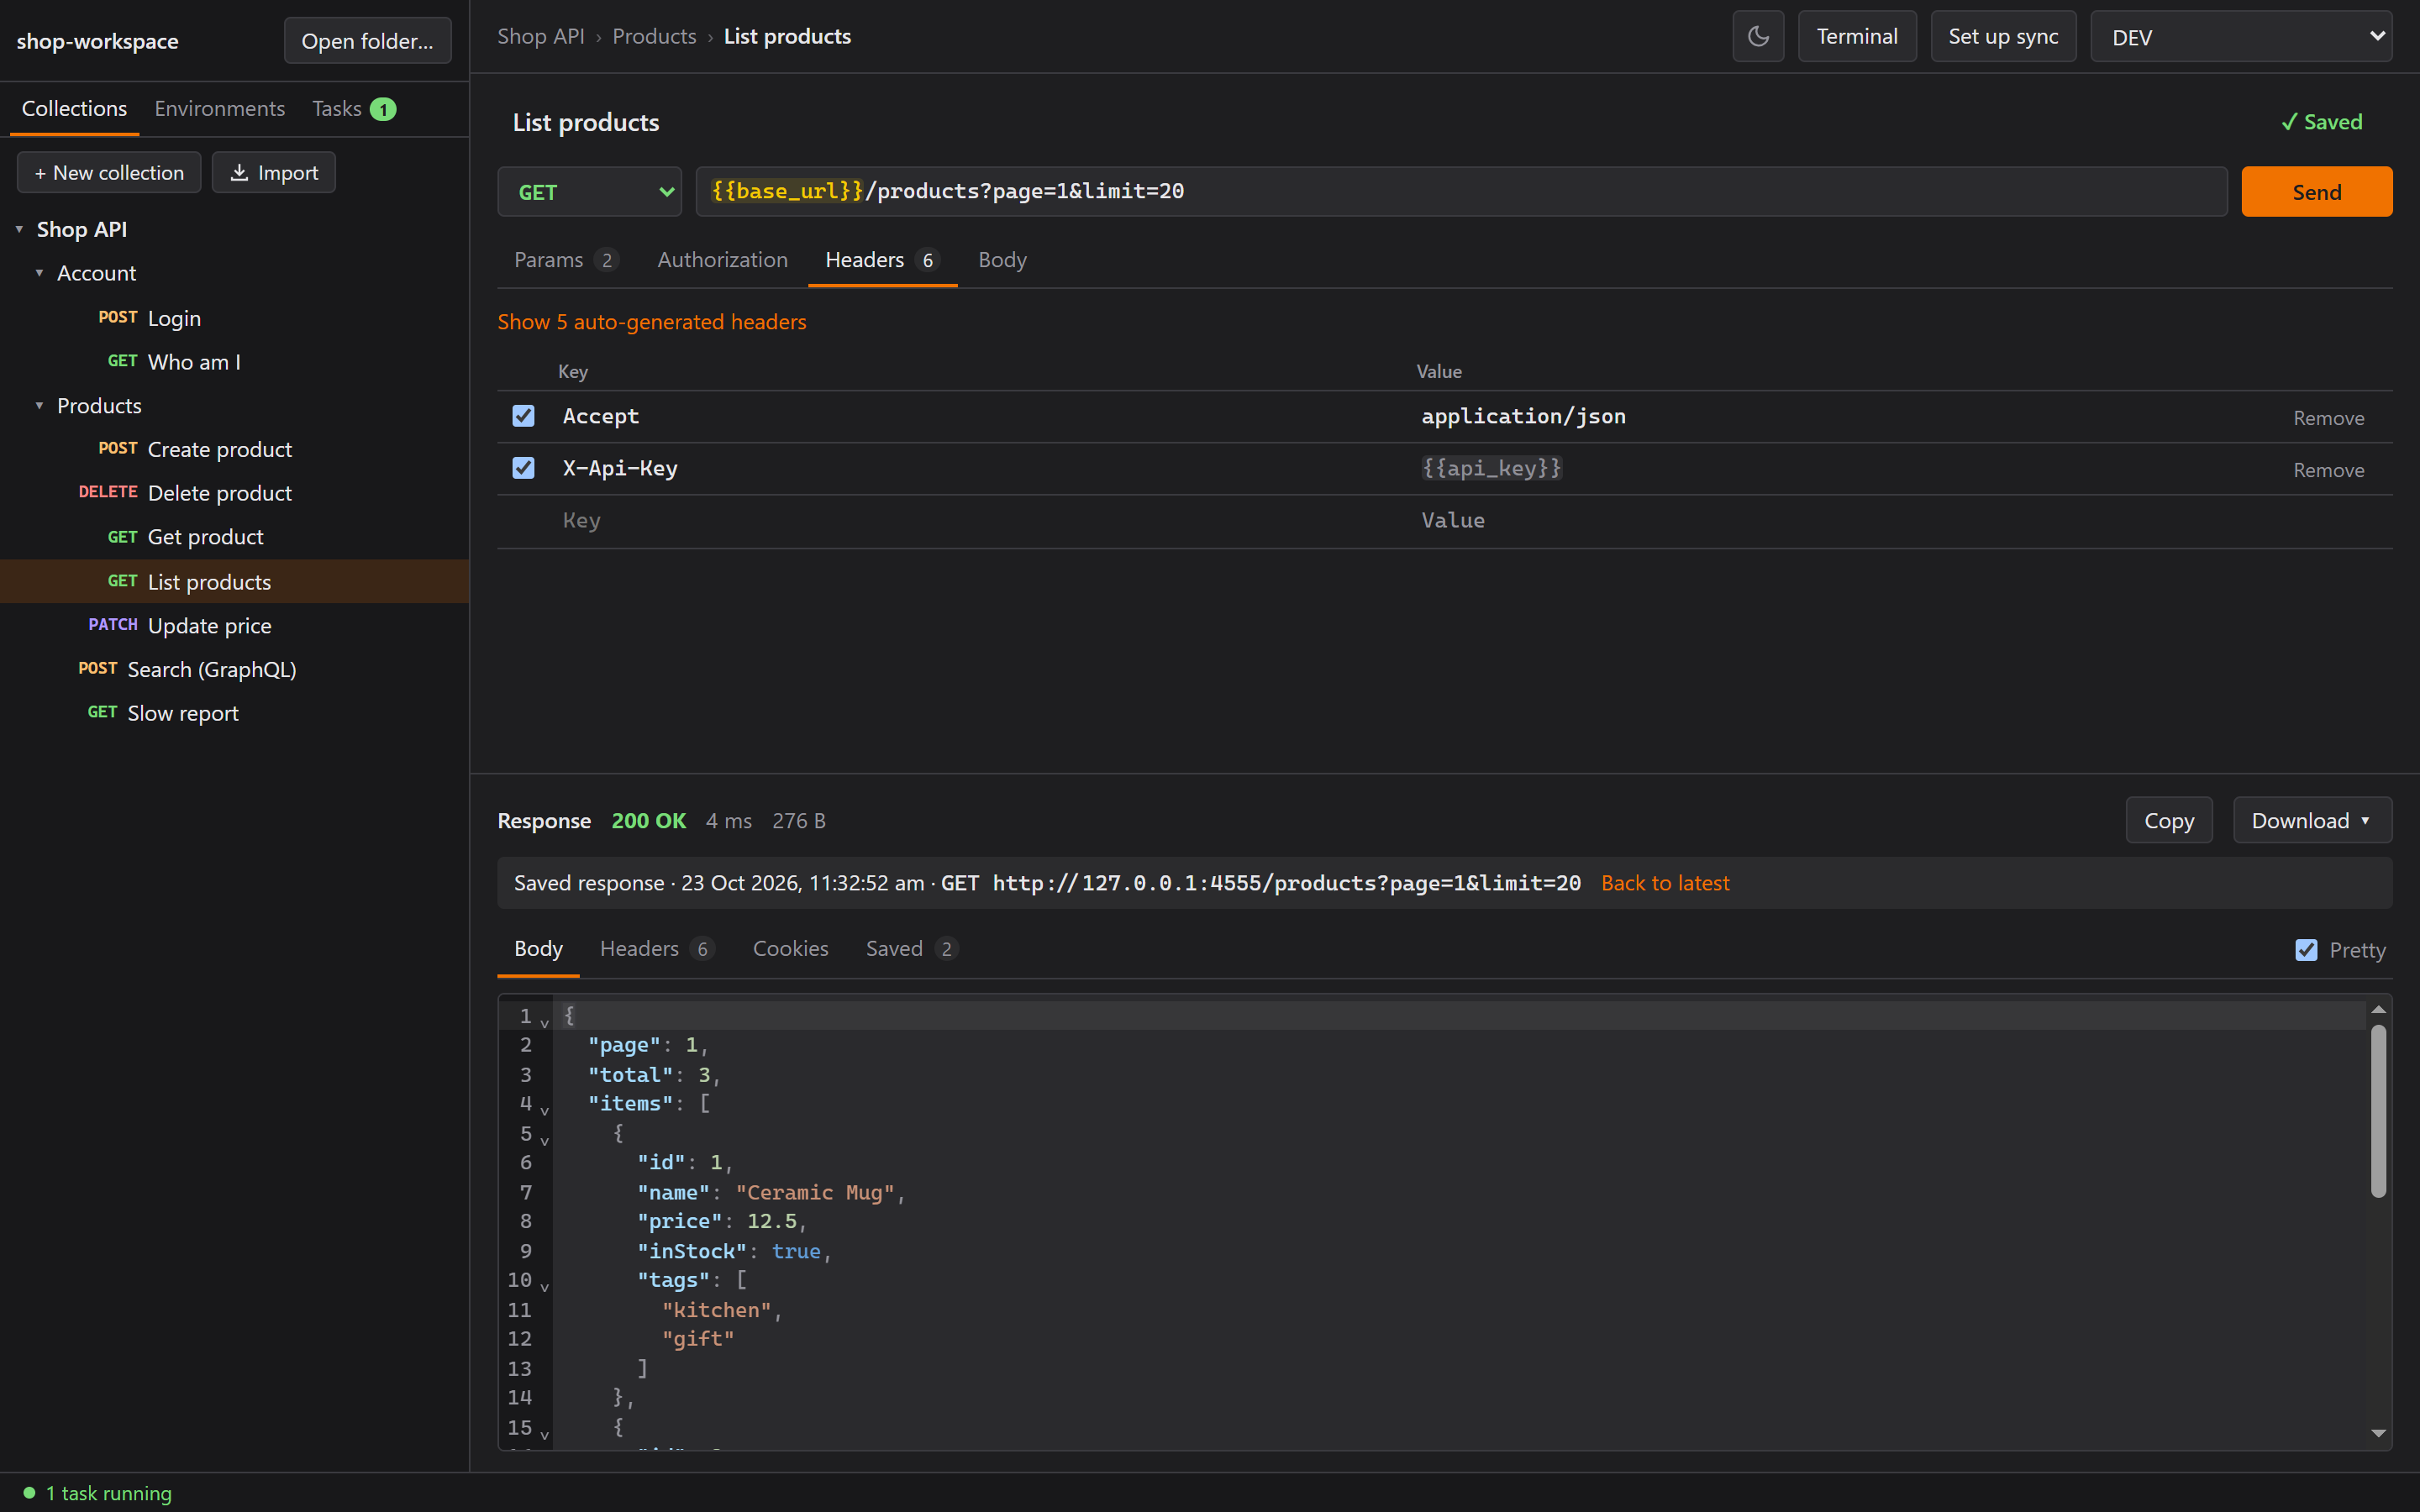Open the Saved responses tab
Viewport: 2420px width, 1512px height.
tap(911, 948)
